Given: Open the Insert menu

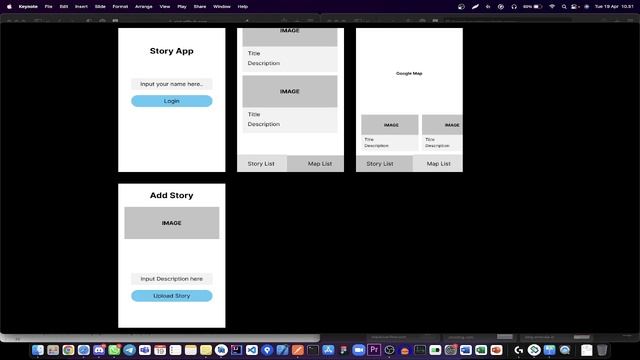Looking at the screenshot, I should click(x=81, y=7).
